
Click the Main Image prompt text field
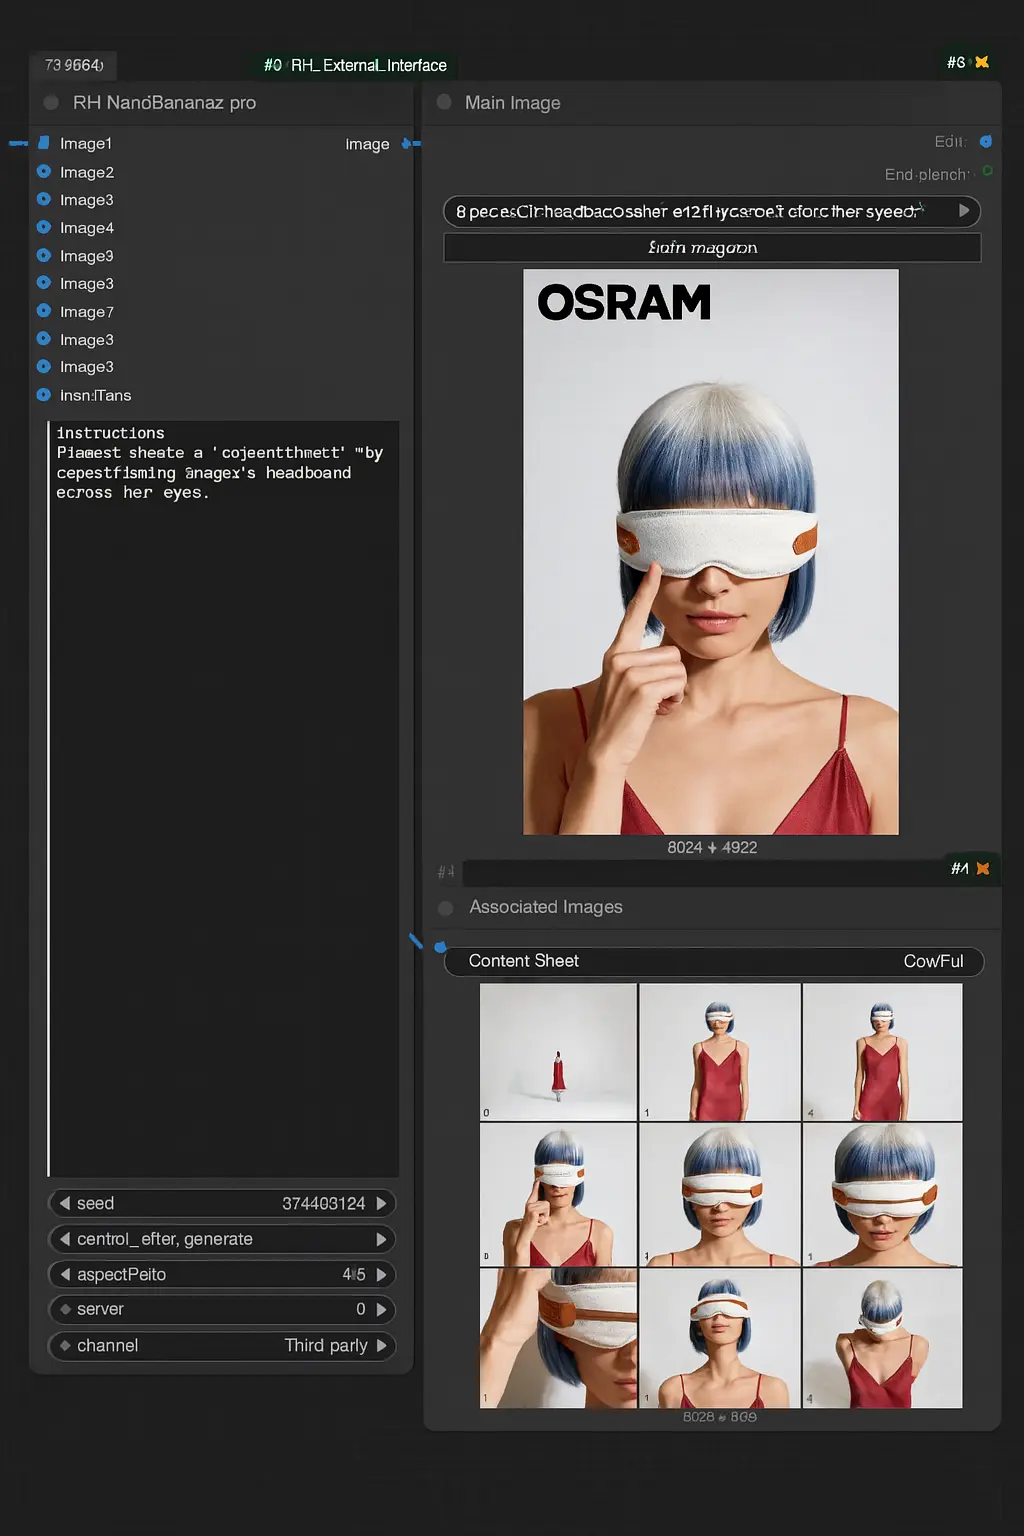click(x=712, y=211)
